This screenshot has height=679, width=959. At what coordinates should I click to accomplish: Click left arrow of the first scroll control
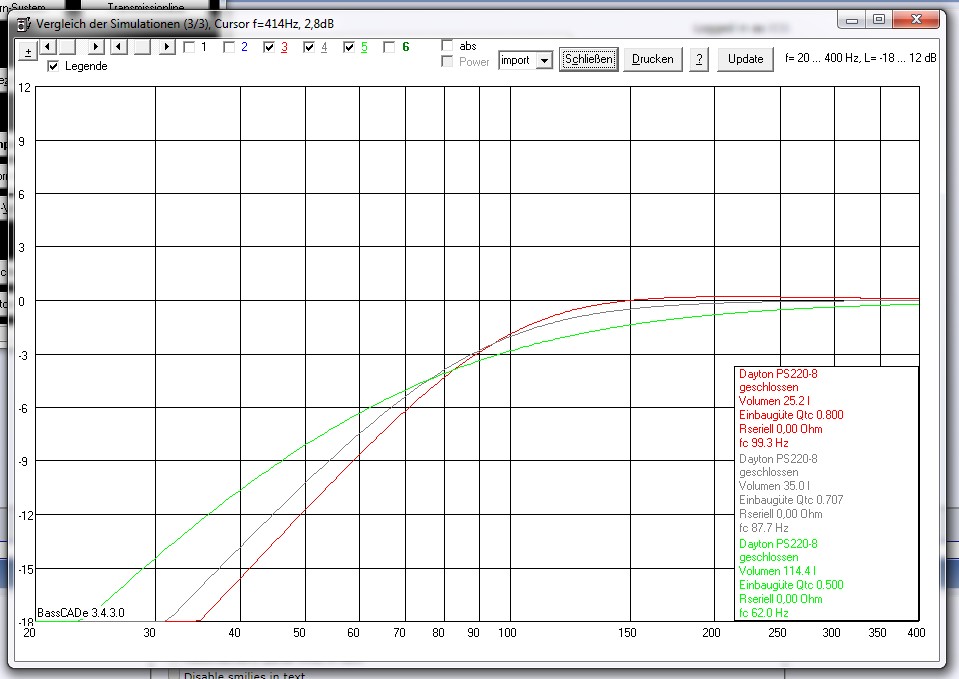click(x=50, y=46)
